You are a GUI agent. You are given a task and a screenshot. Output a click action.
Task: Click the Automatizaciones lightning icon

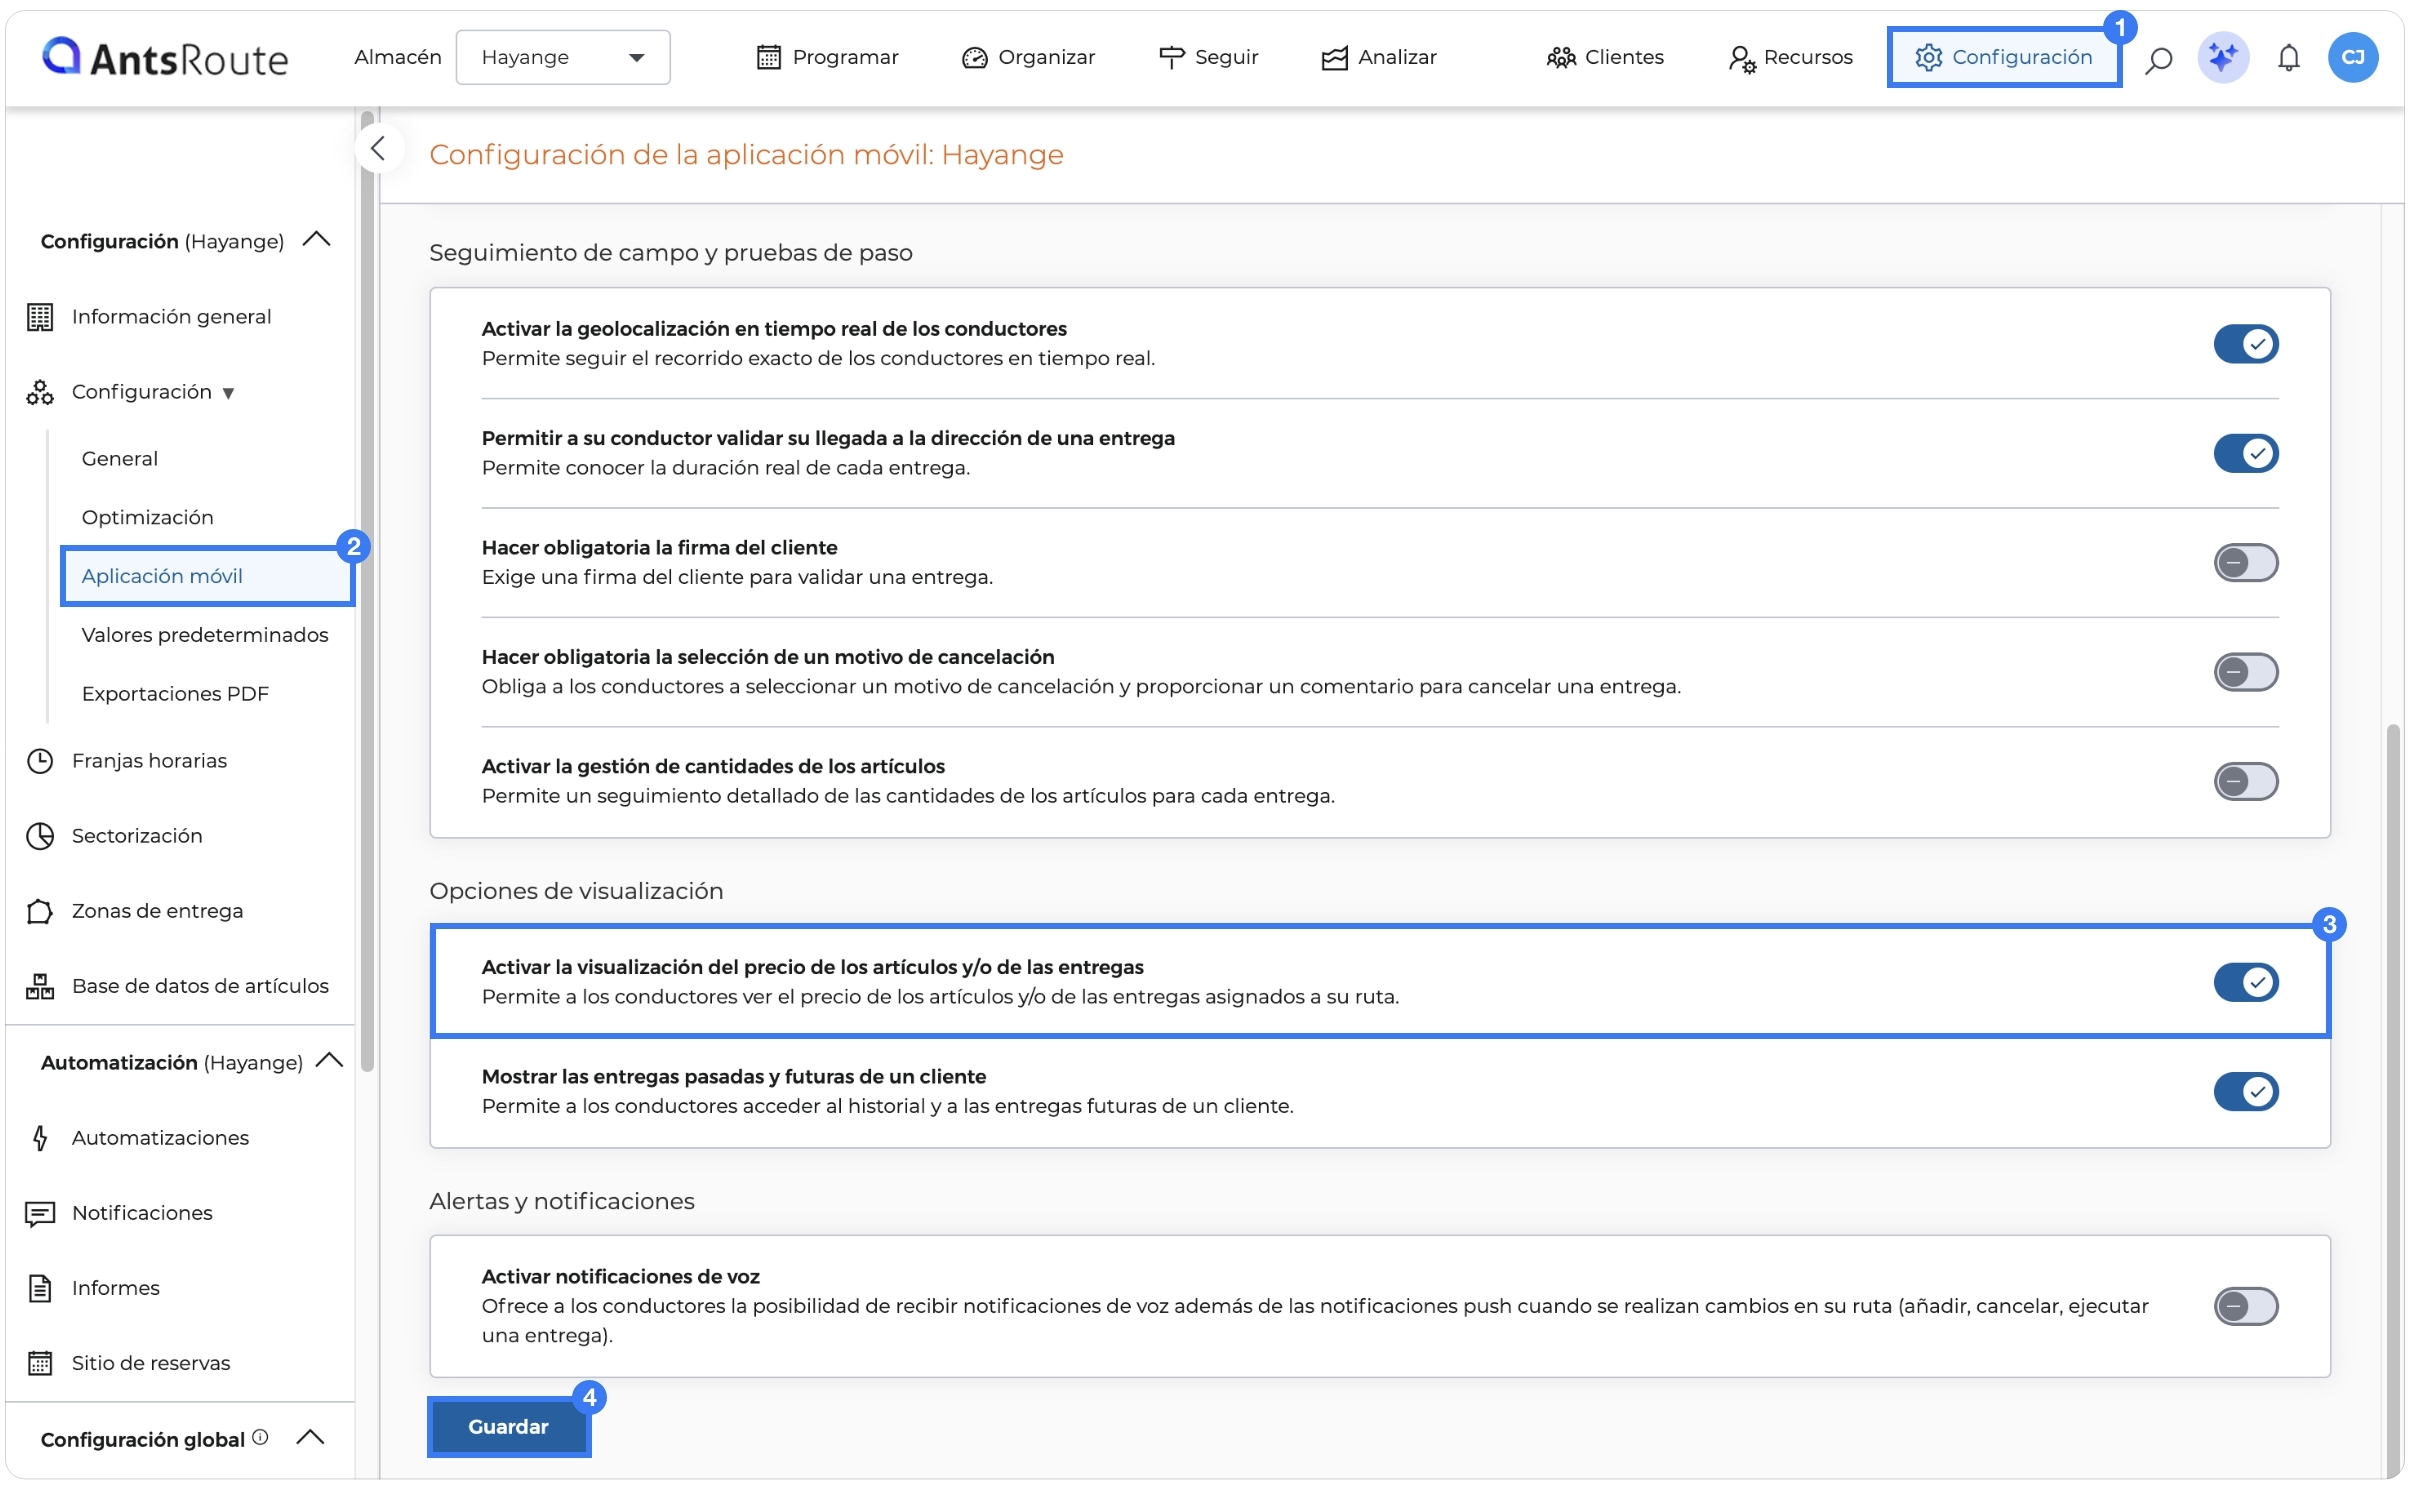39,1138
